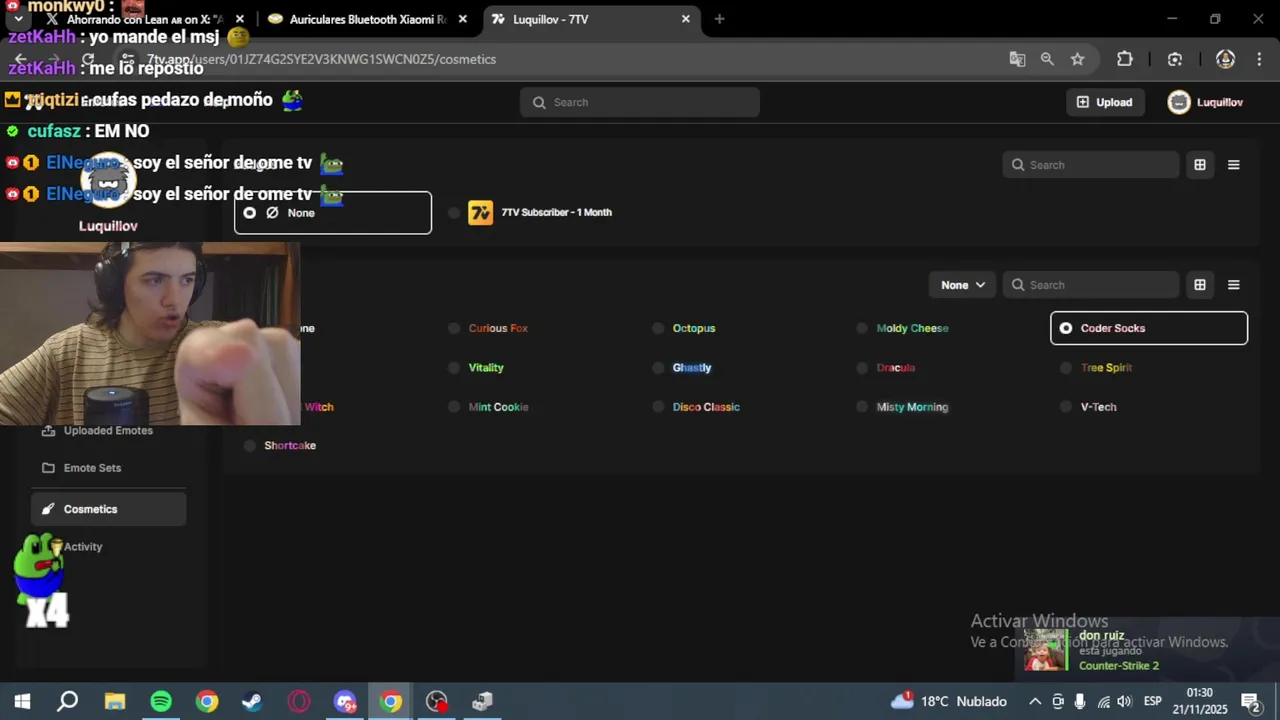The height and width of the screenshot is (720, 1280).
Task: Open Opera GX from taskbar
Action: point(299,702)
